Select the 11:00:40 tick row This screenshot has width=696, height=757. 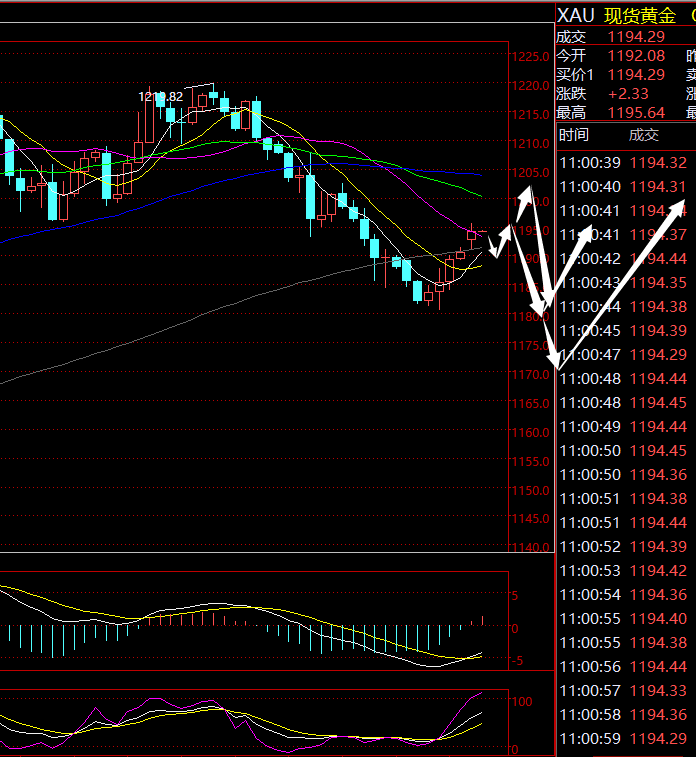click(x=623, y=187)
